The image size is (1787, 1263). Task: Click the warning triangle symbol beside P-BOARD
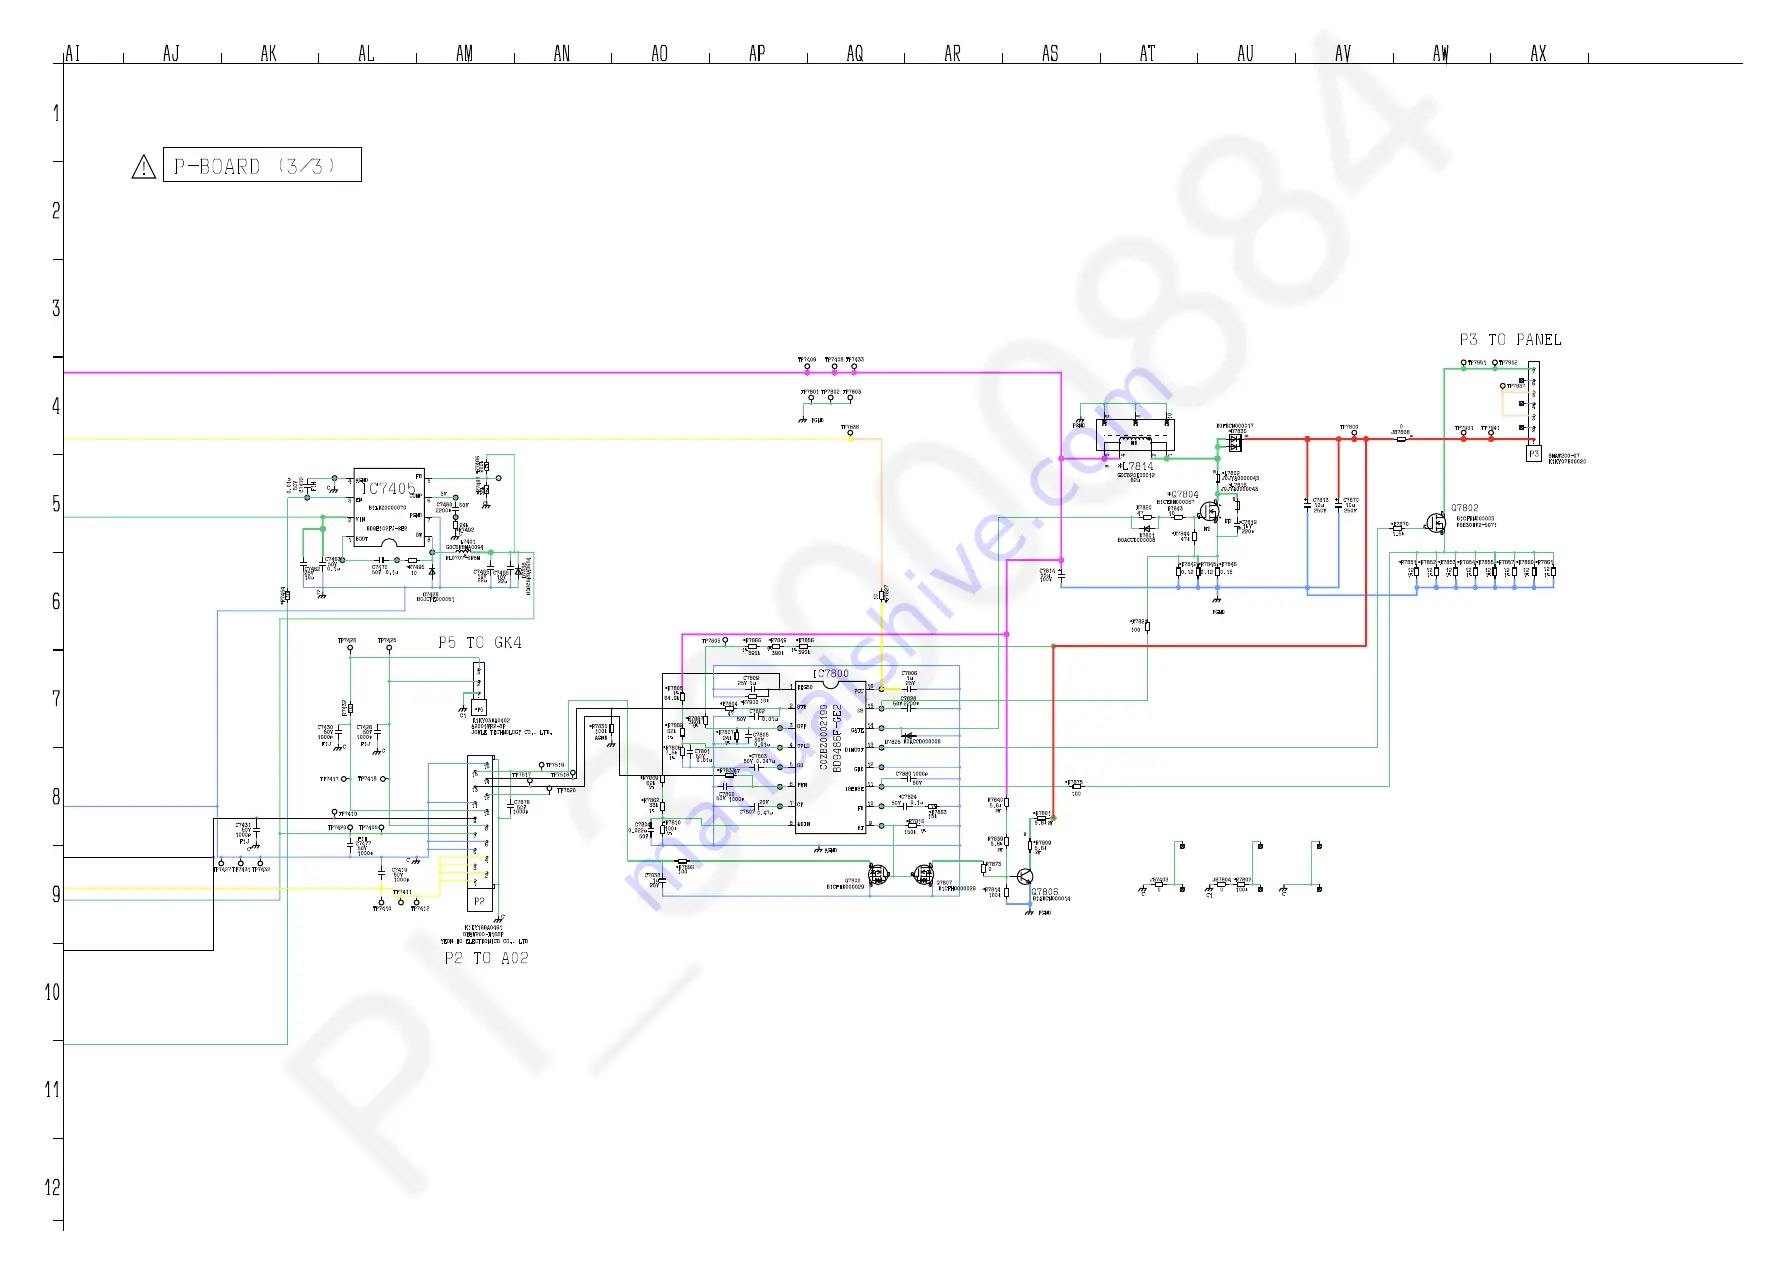pos(144,166)
